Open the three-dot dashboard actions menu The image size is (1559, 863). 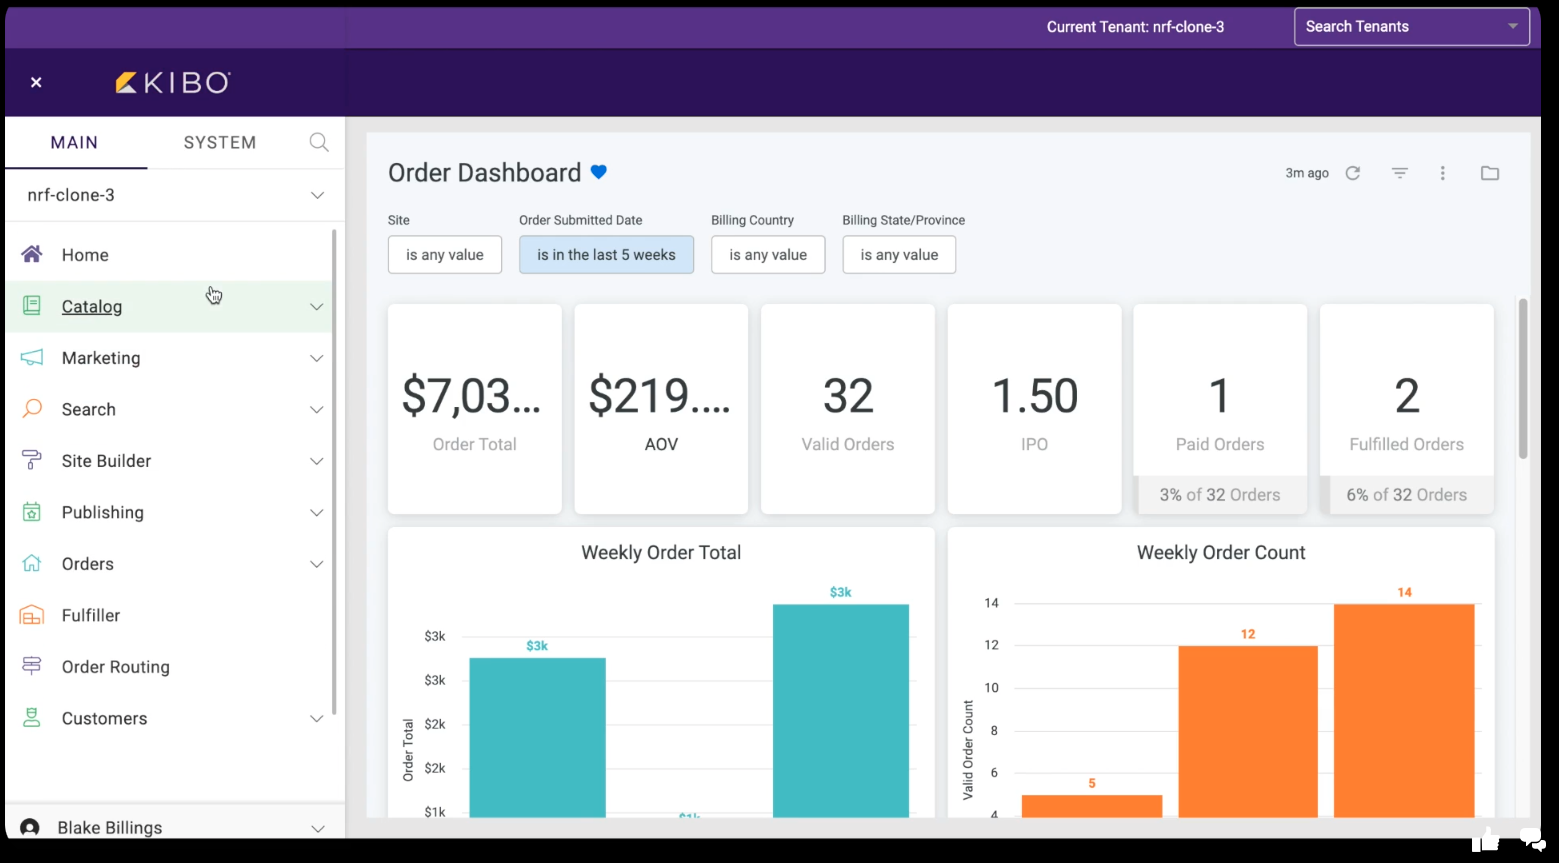[x=1442, y=173]
